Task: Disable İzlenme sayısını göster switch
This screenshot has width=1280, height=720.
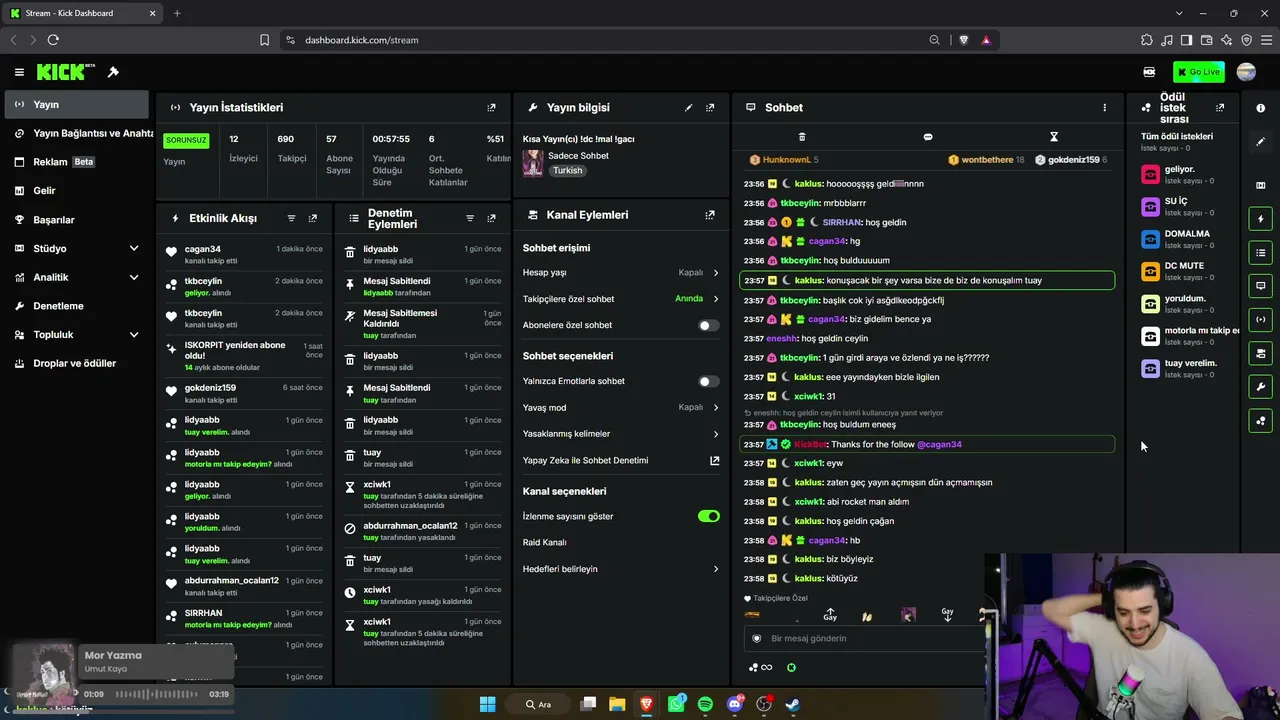Action: pos(708,516)
